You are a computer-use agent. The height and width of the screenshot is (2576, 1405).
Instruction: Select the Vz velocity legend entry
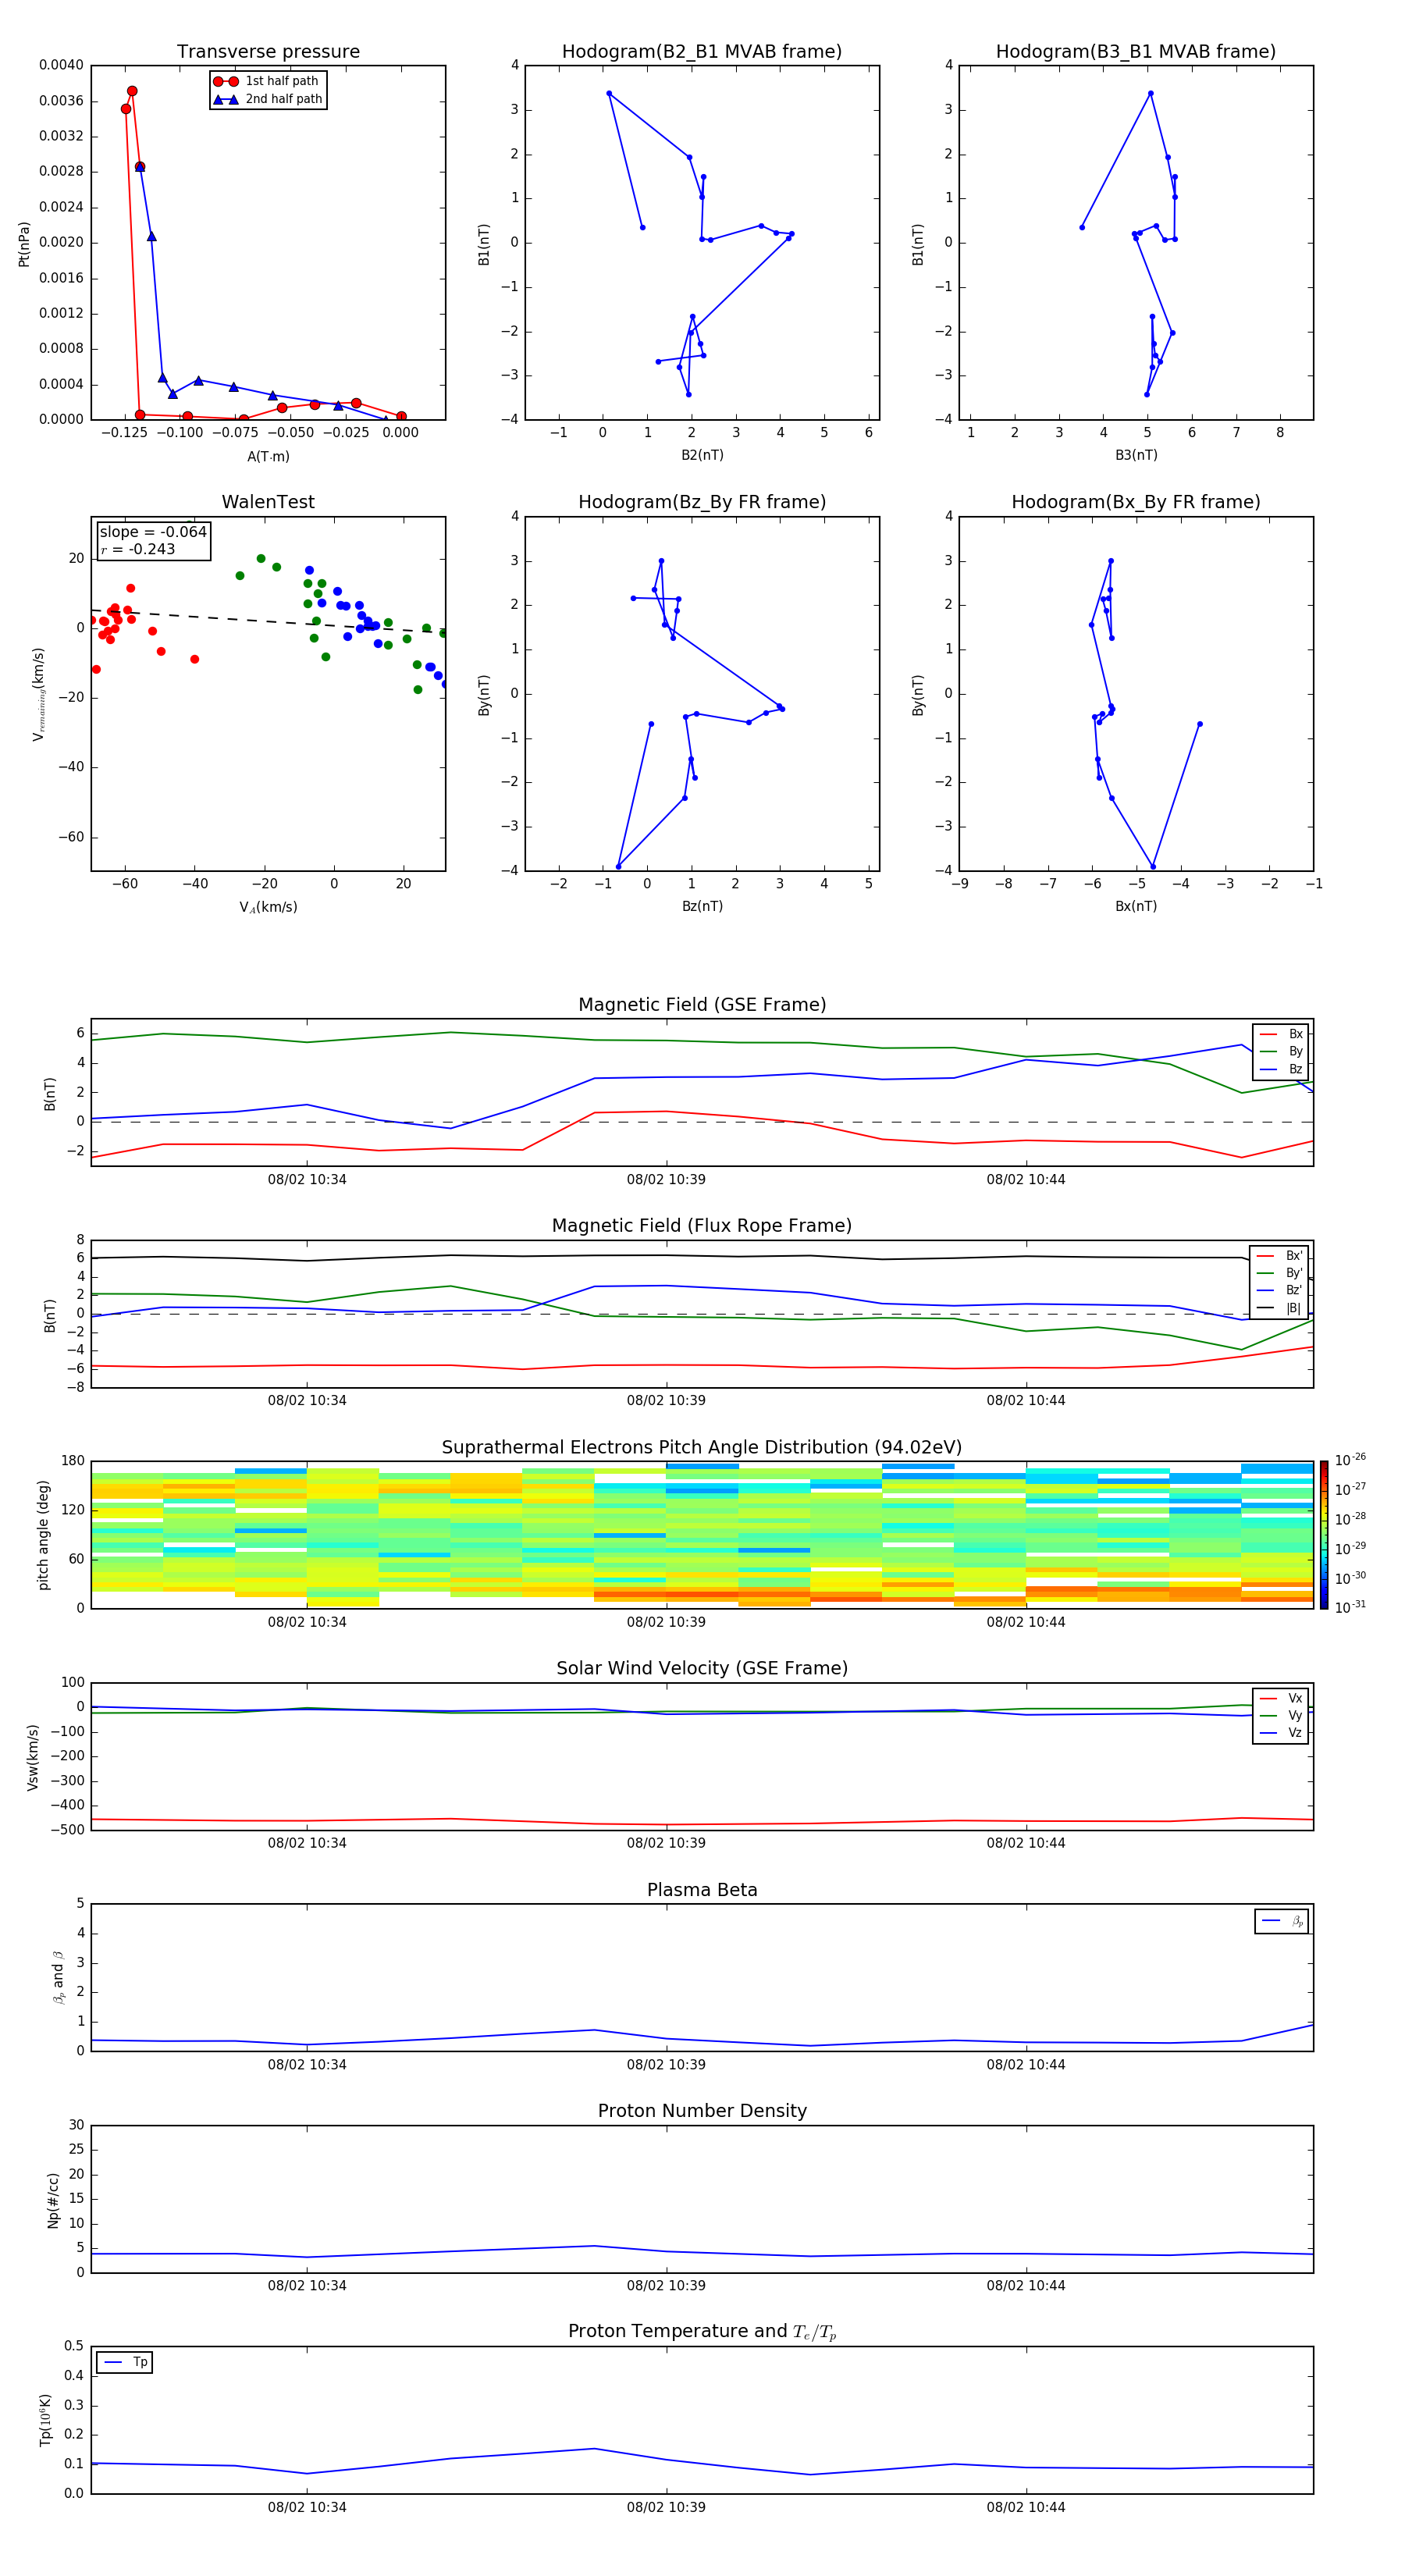pyautogui.click(x=1281, y=1733)
